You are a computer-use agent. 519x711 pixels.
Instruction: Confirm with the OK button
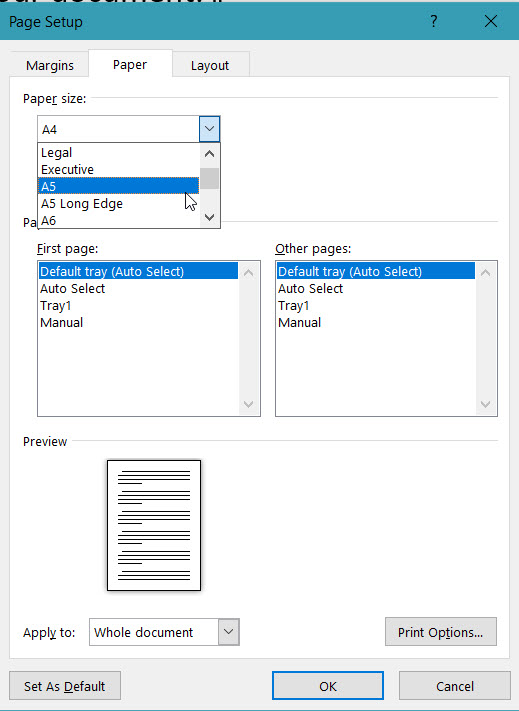pos(328,686)
